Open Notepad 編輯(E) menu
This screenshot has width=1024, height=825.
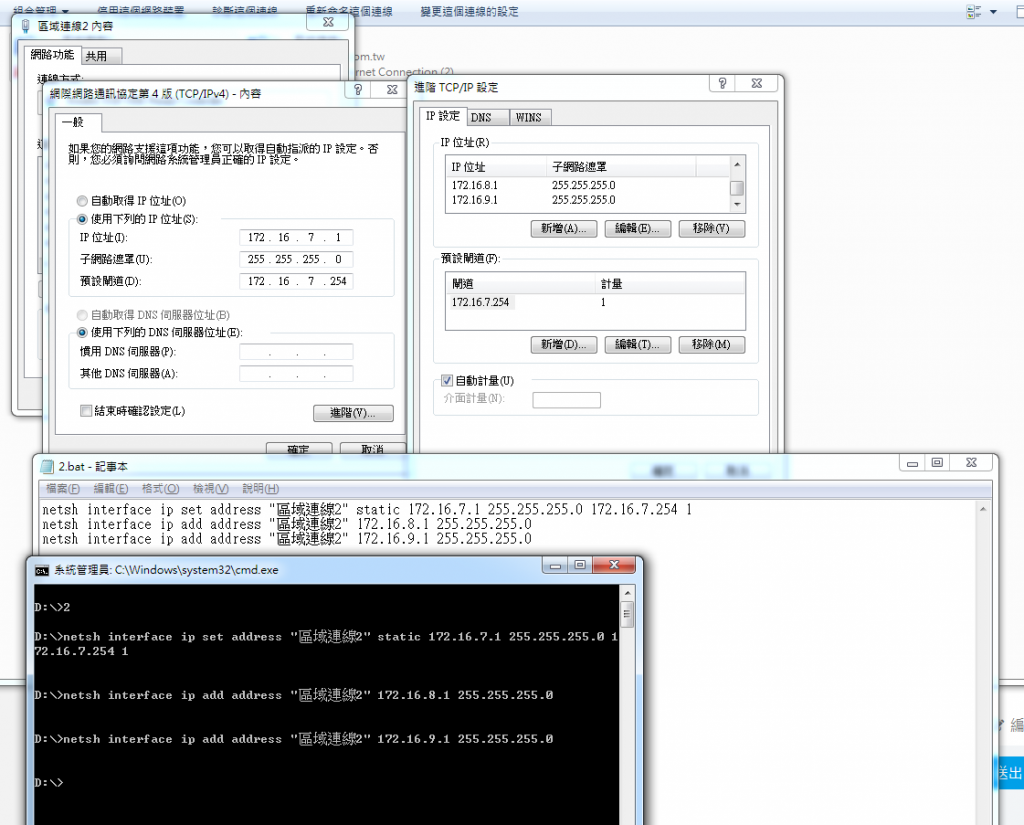[x=111, y=489]
